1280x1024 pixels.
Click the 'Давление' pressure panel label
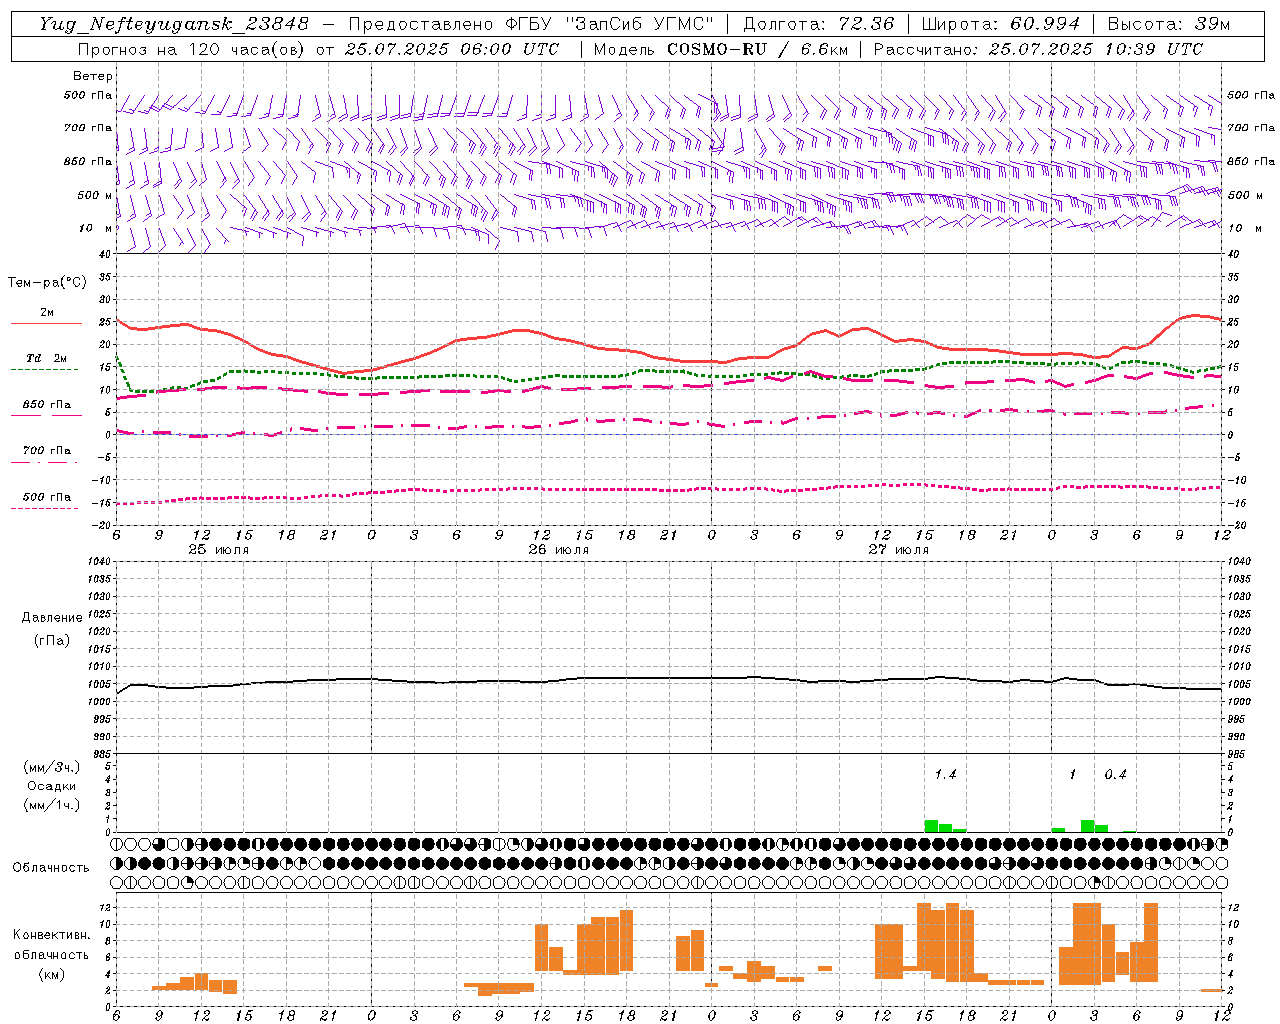[x=52, y=618]
